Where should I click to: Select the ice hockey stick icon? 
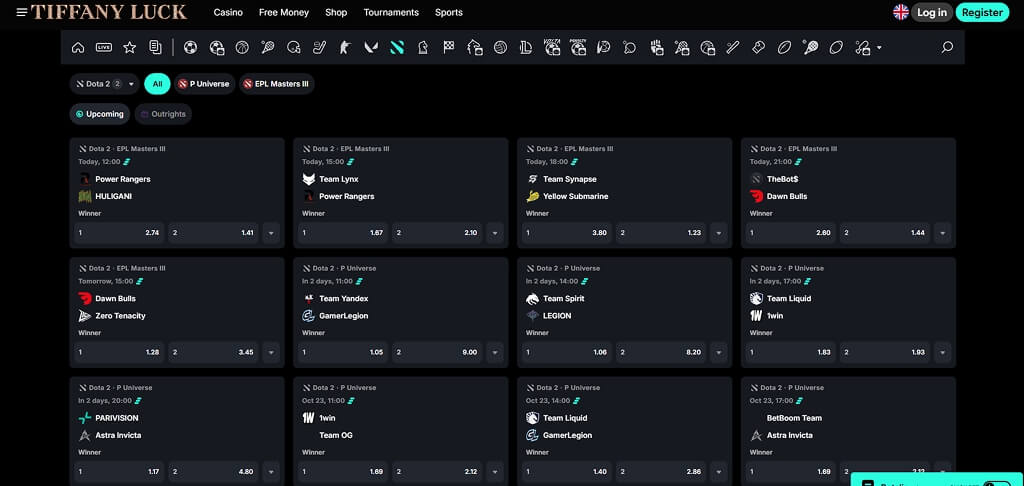coord(319,47)
